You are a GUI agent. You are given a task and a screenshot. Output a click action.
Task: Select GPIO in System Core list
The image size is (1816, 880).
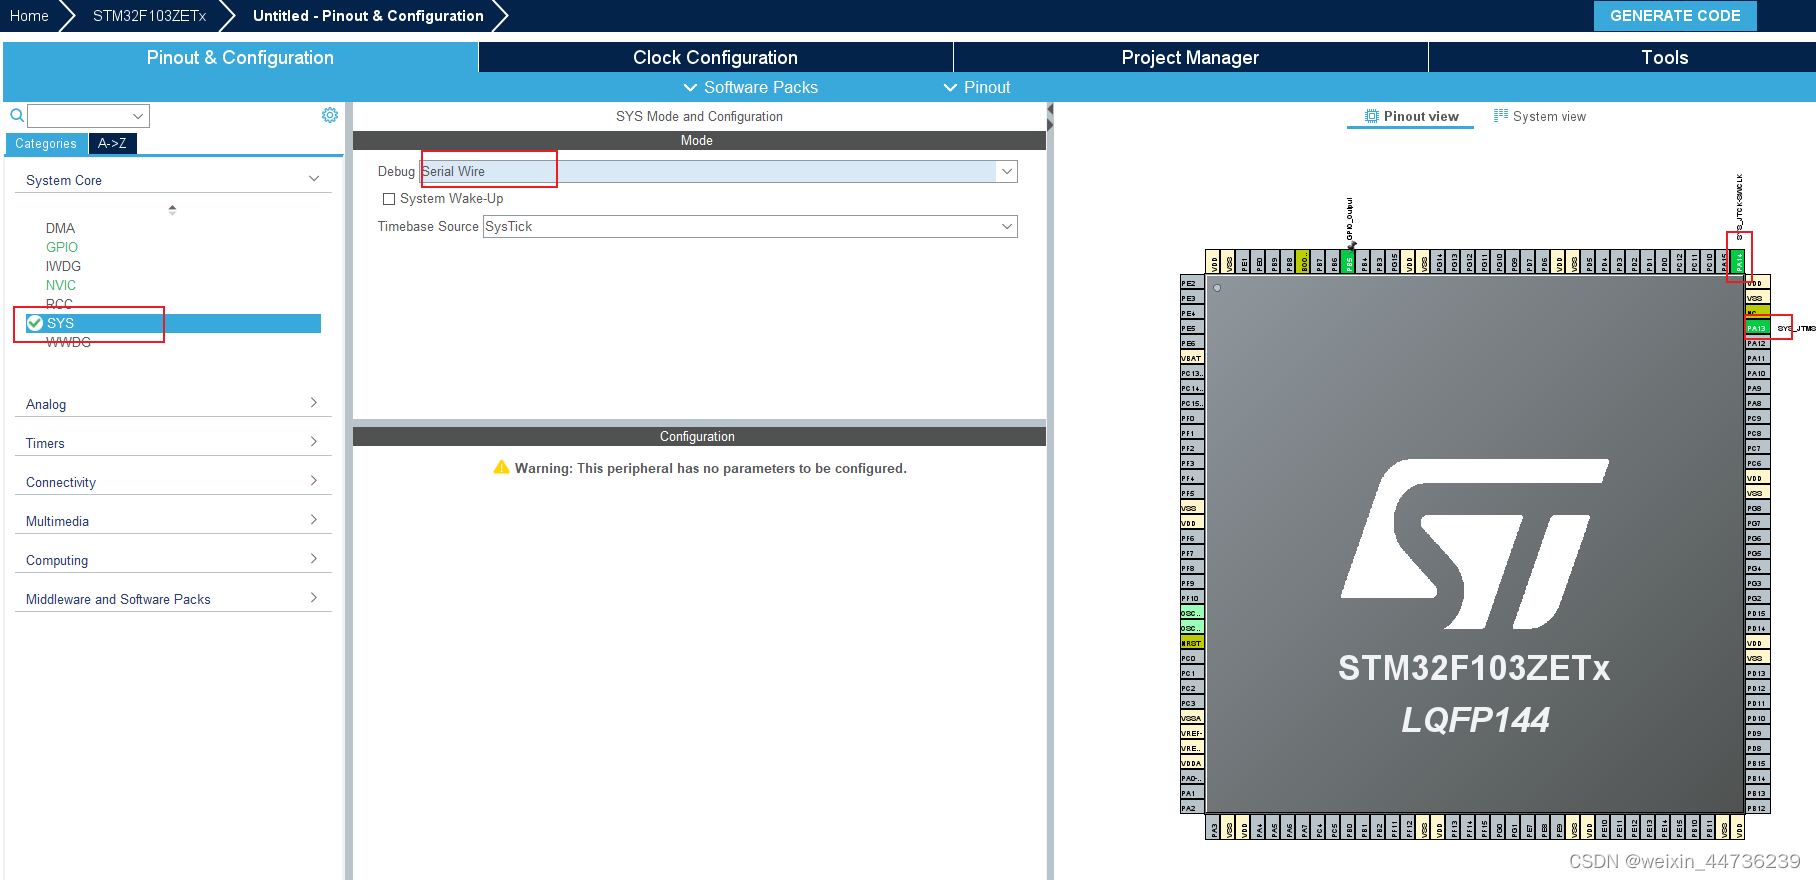pos(62,247)
